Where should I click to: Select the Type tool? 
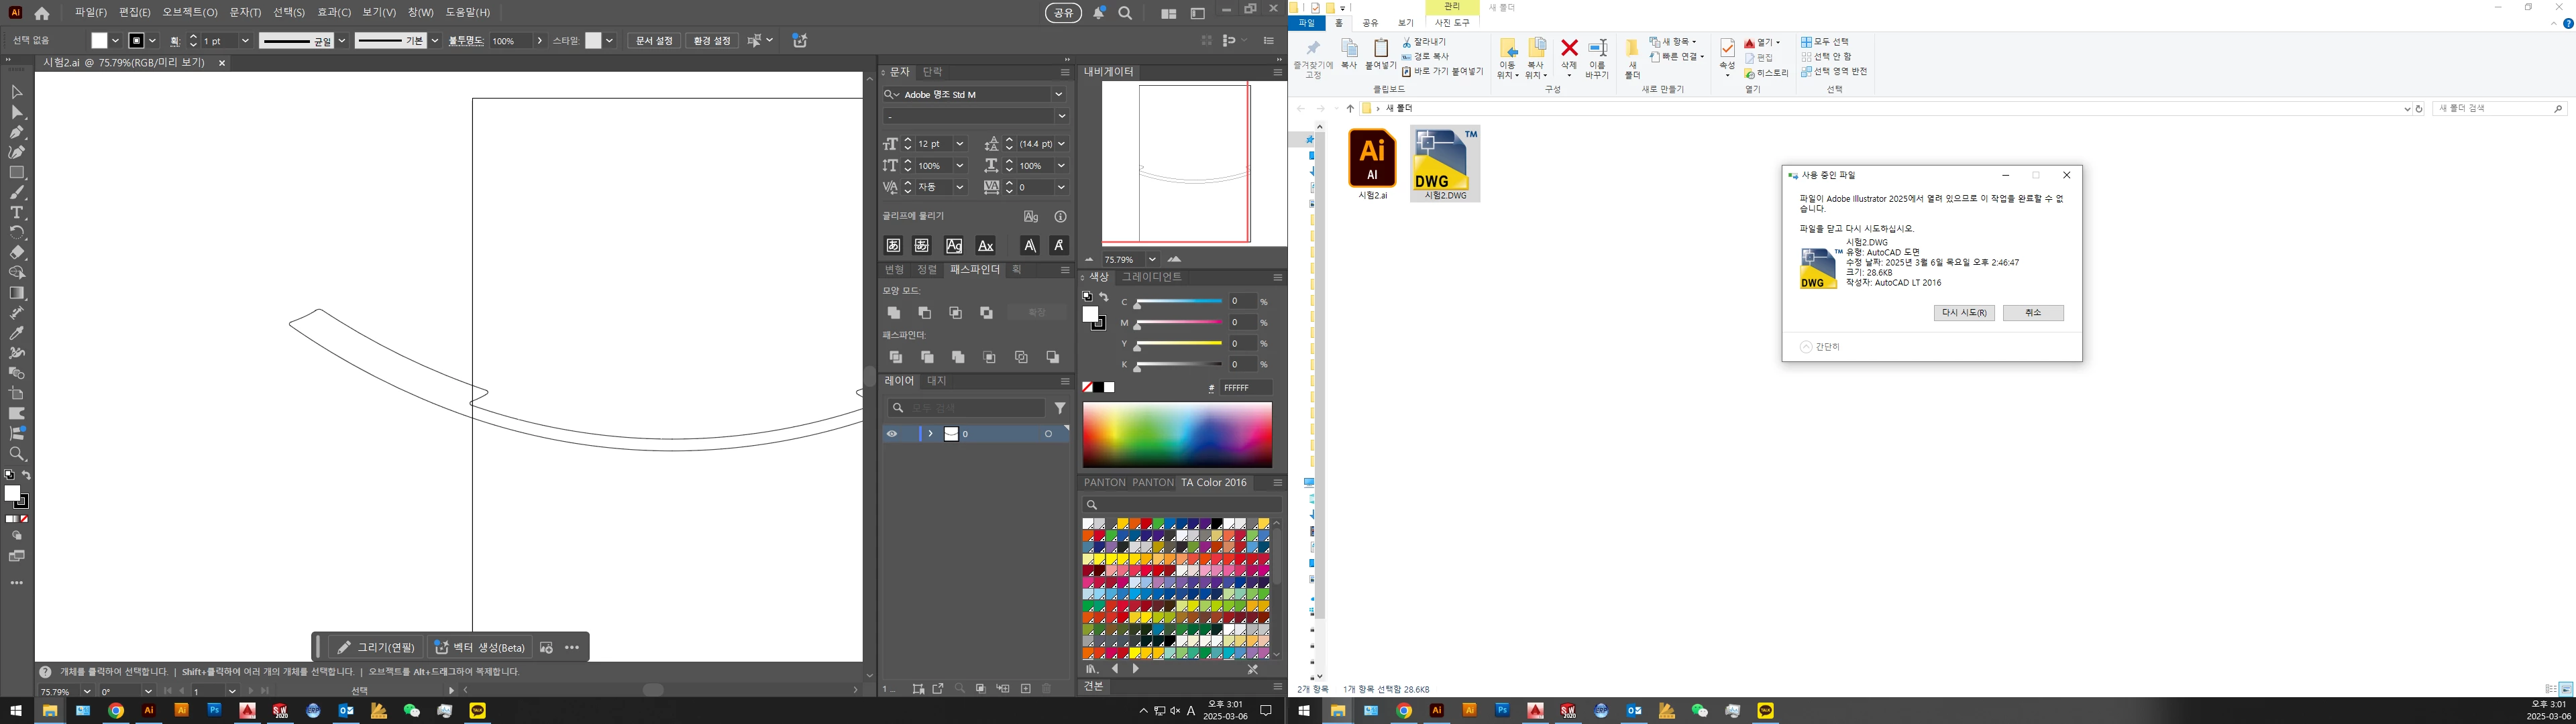(17, 213)
